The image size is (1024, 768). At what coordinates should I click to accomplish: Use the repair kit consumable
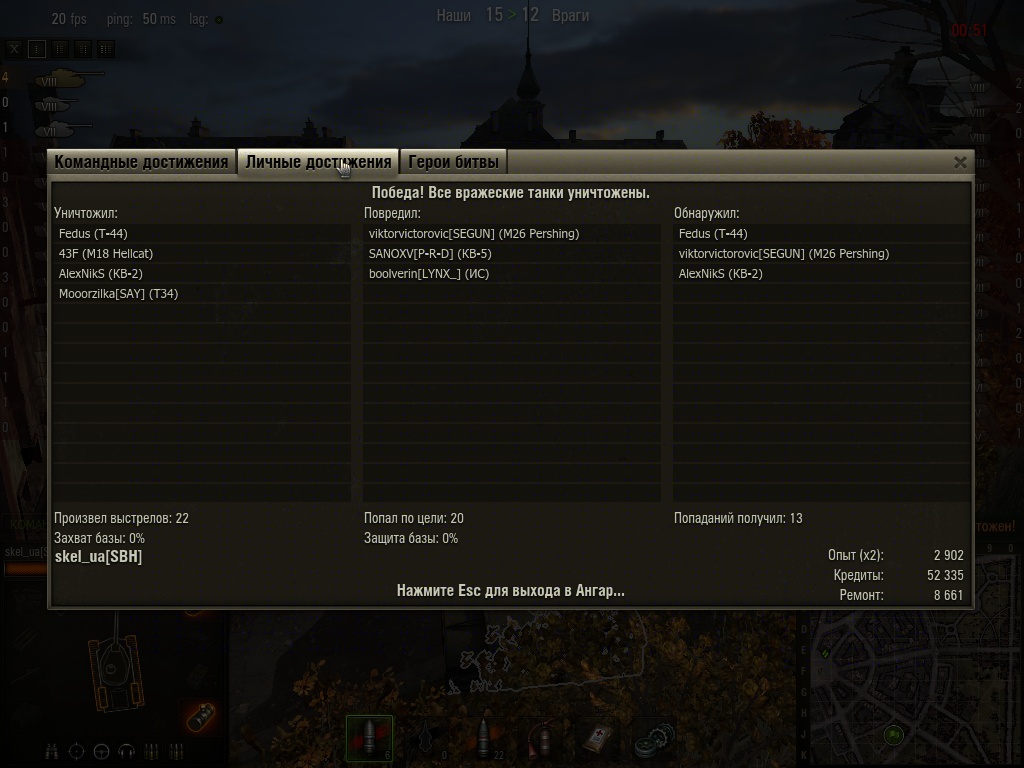tap(654, 738)
